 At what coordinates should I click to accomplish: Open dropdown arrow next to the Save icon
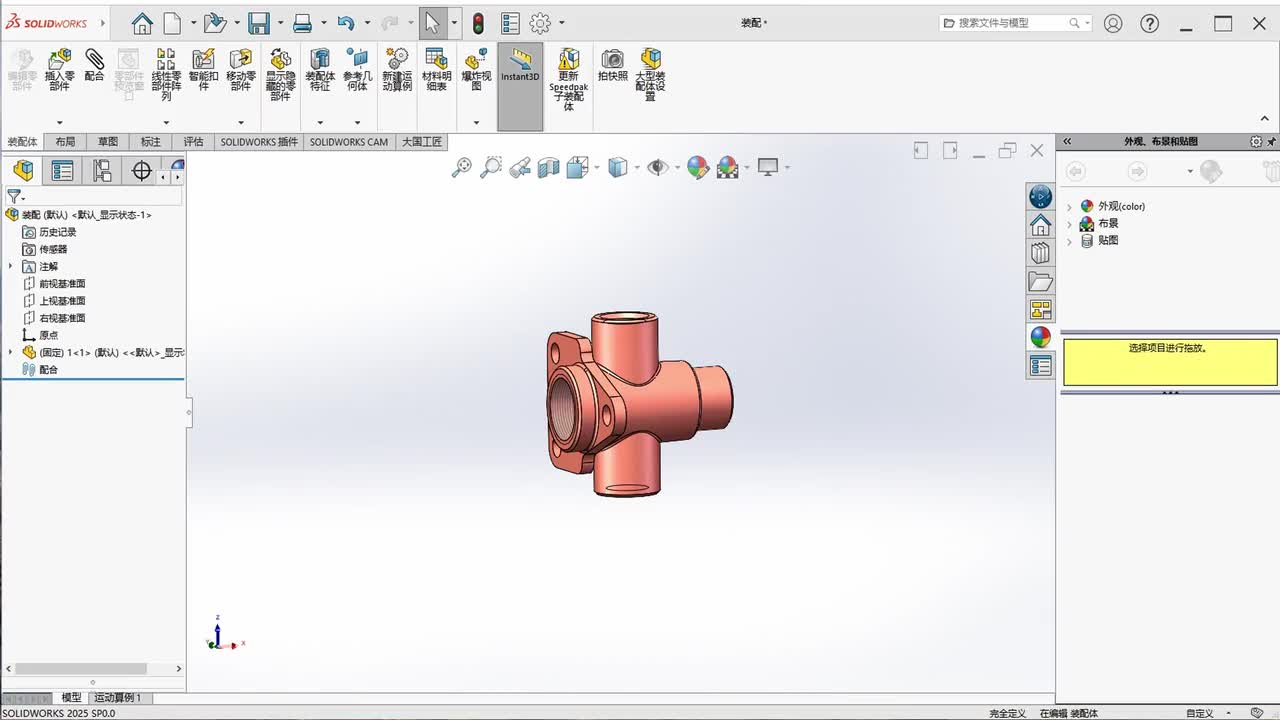(280, 23)
